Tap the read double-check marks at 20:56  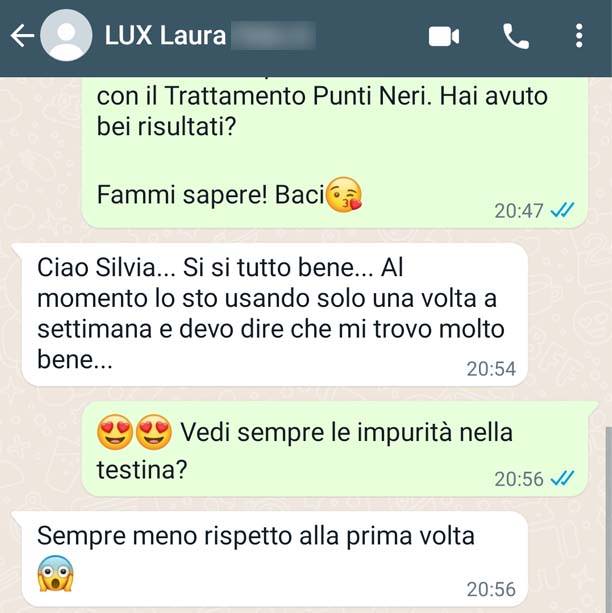(x=562, y=478)
